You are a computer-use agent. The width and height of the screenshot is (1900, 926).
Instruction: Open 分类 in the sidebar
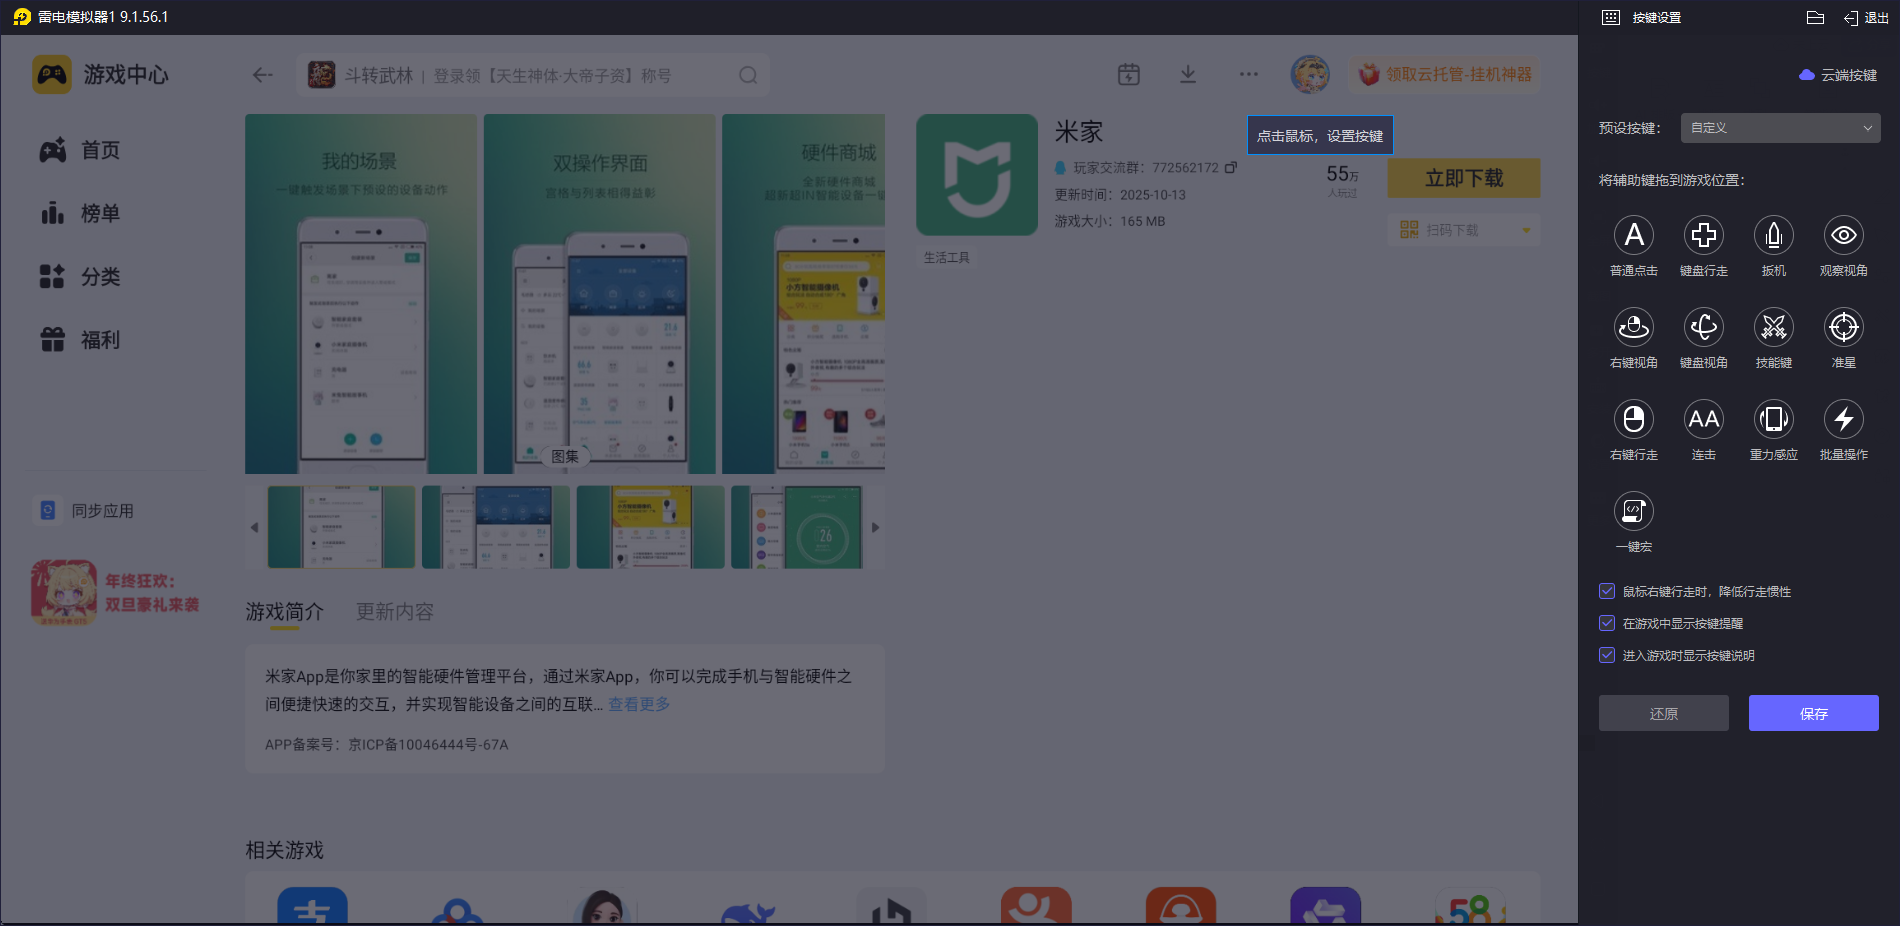tap(80, 276)
